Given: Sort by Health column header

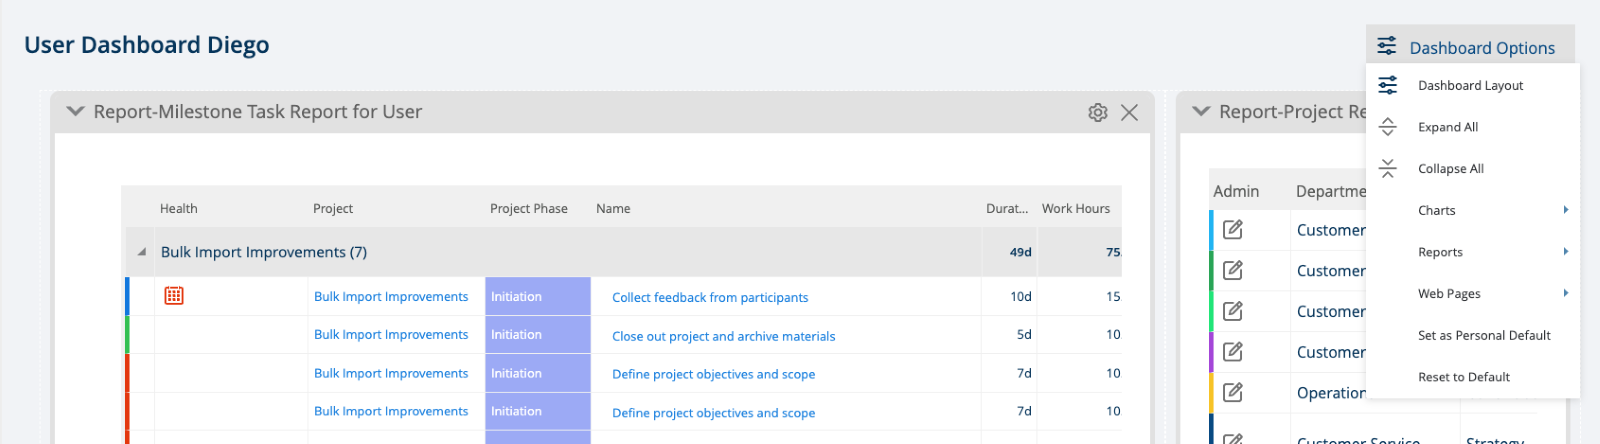Looking at the screenshot, I should pyautogui.click(x=179, y=209).
